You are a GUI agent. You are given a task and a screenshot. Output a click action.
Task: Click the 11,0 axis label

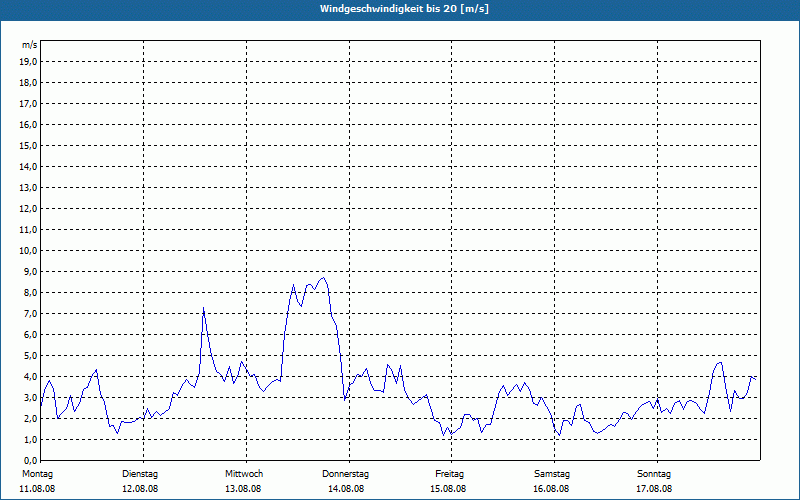(29, 230)
